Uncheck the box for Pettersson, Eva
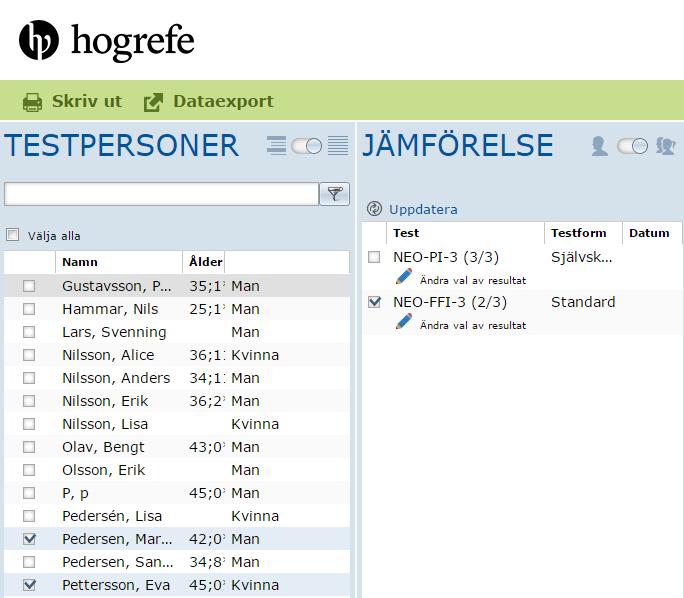The width and height of the screenshot is (684, 598). point(29,585)
